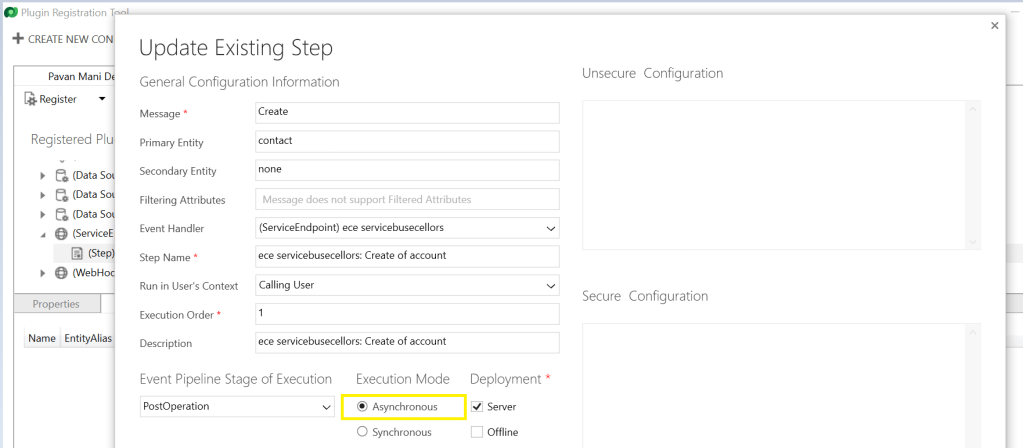Select the Synchronous execution mode
The width and height of the screenshot is (1023, 448).
coord(362,432)
